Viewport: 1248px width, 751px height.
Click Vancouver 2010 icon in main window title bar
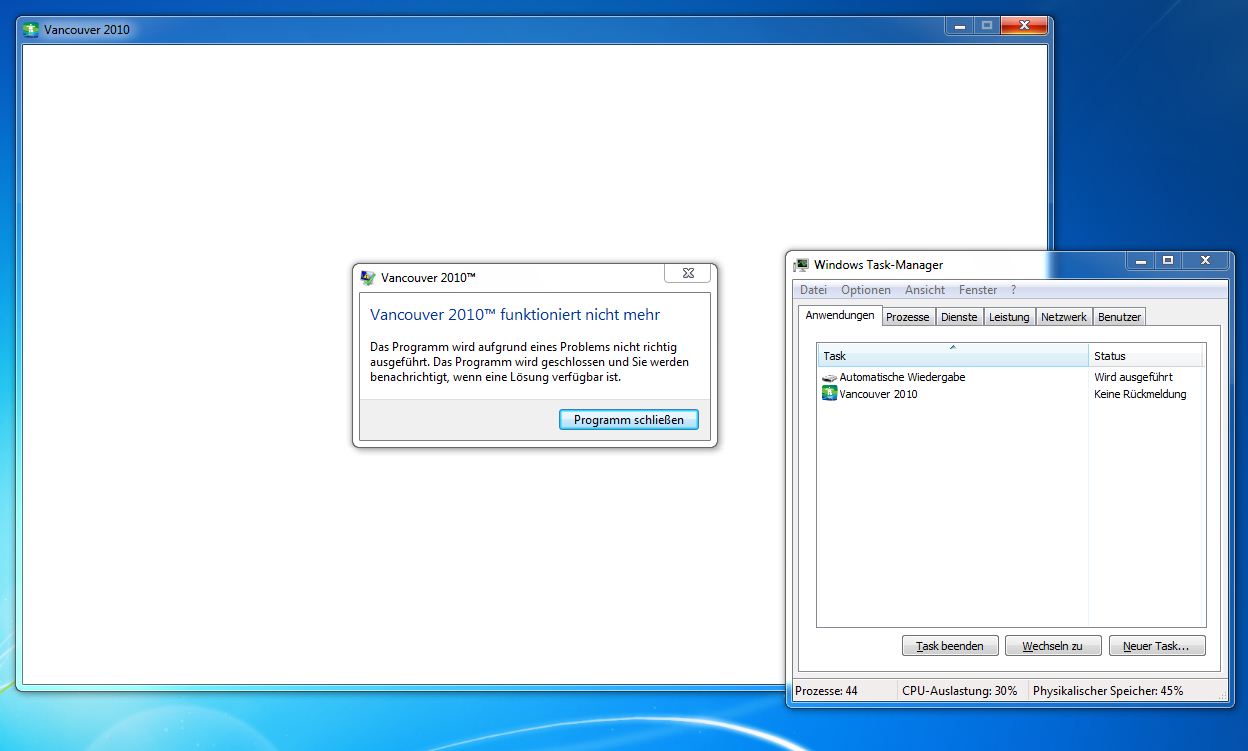33,30
